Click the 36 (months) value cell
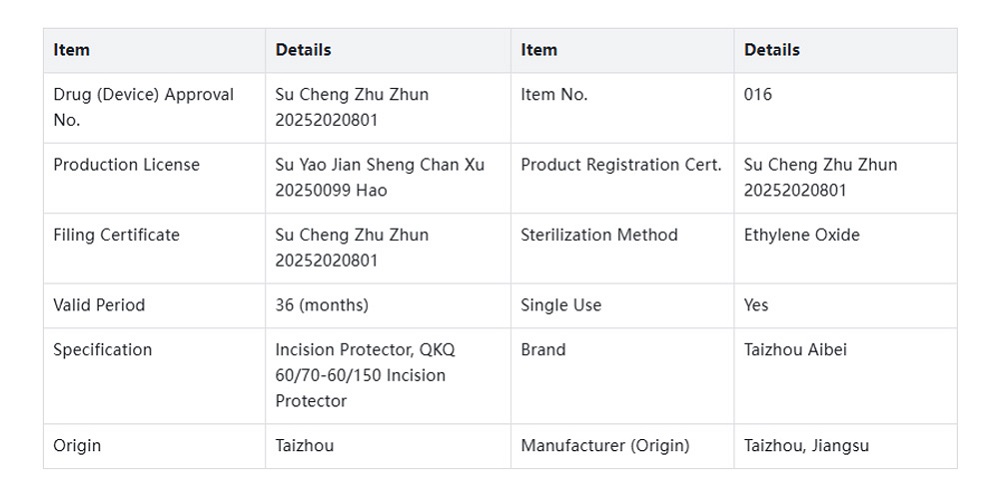 point(321,305)
